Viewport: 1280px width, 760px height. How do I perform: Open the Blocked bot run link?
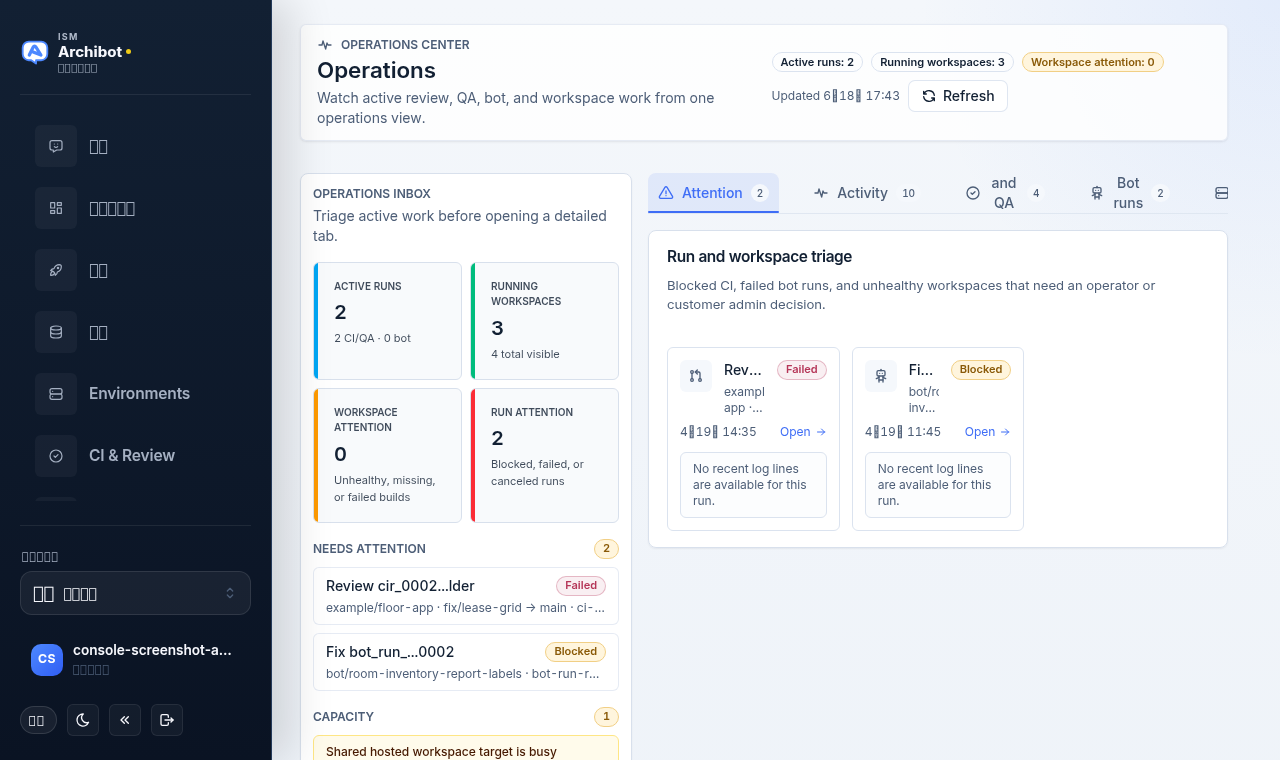(x=988, y=432)
